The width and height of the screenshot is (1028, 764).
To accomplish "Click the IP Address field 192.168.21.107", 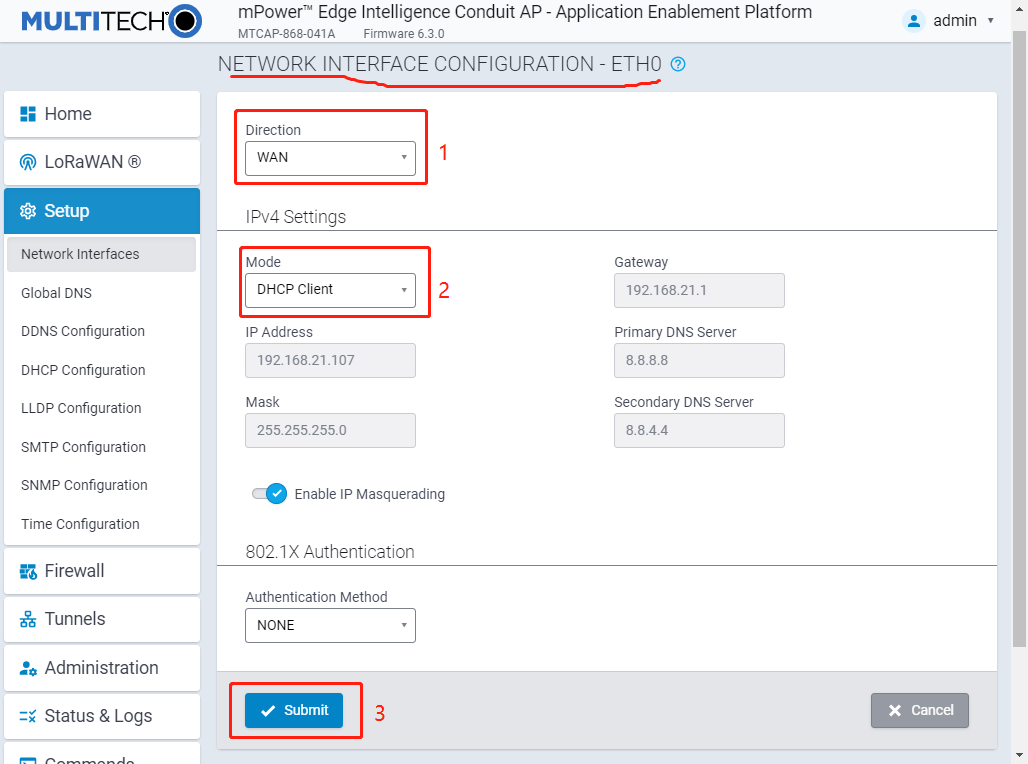I will tap(330, 361).
